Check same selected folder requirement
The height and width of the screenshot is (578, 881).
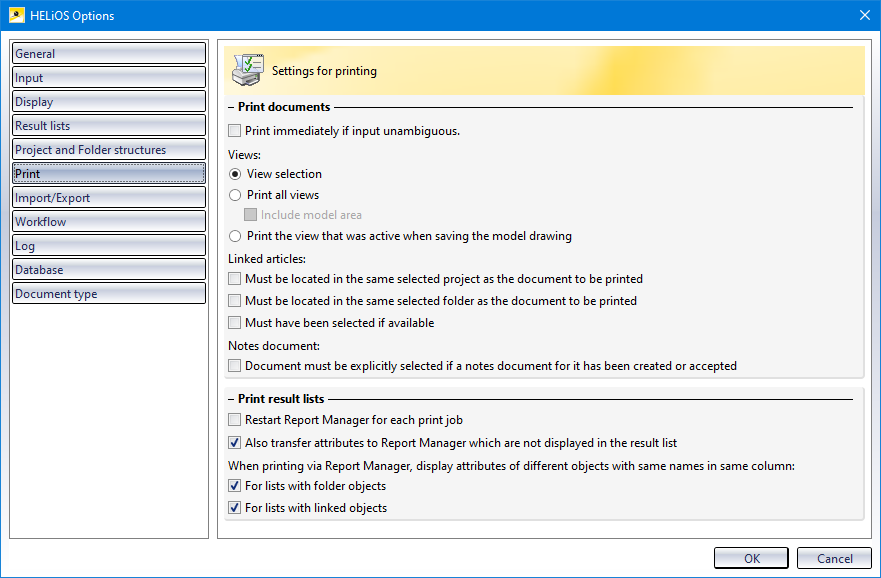(x=234, y=301)
